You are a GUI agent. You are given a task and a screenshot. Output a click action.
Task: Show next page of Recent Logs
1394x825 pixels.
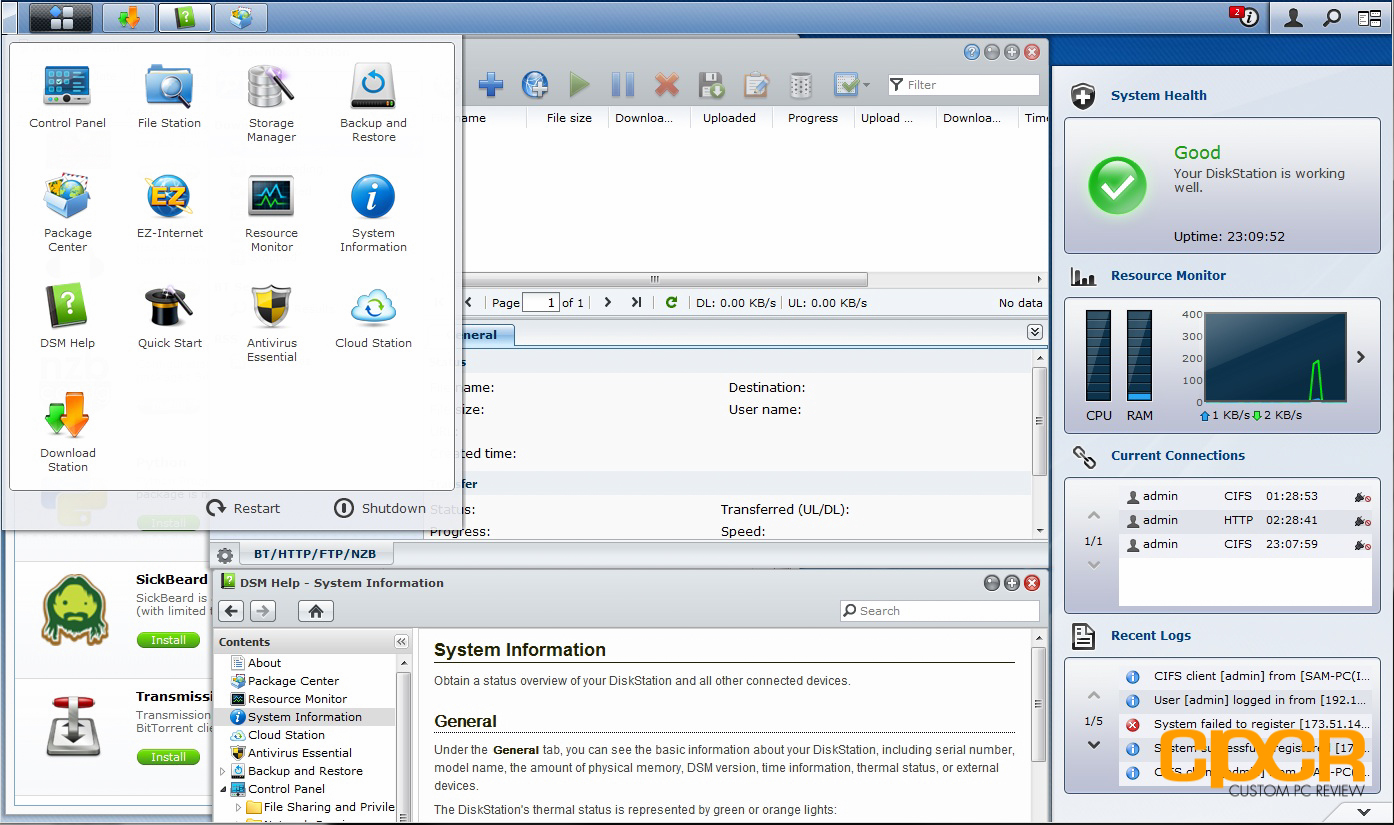click(x=1094, y=745)
